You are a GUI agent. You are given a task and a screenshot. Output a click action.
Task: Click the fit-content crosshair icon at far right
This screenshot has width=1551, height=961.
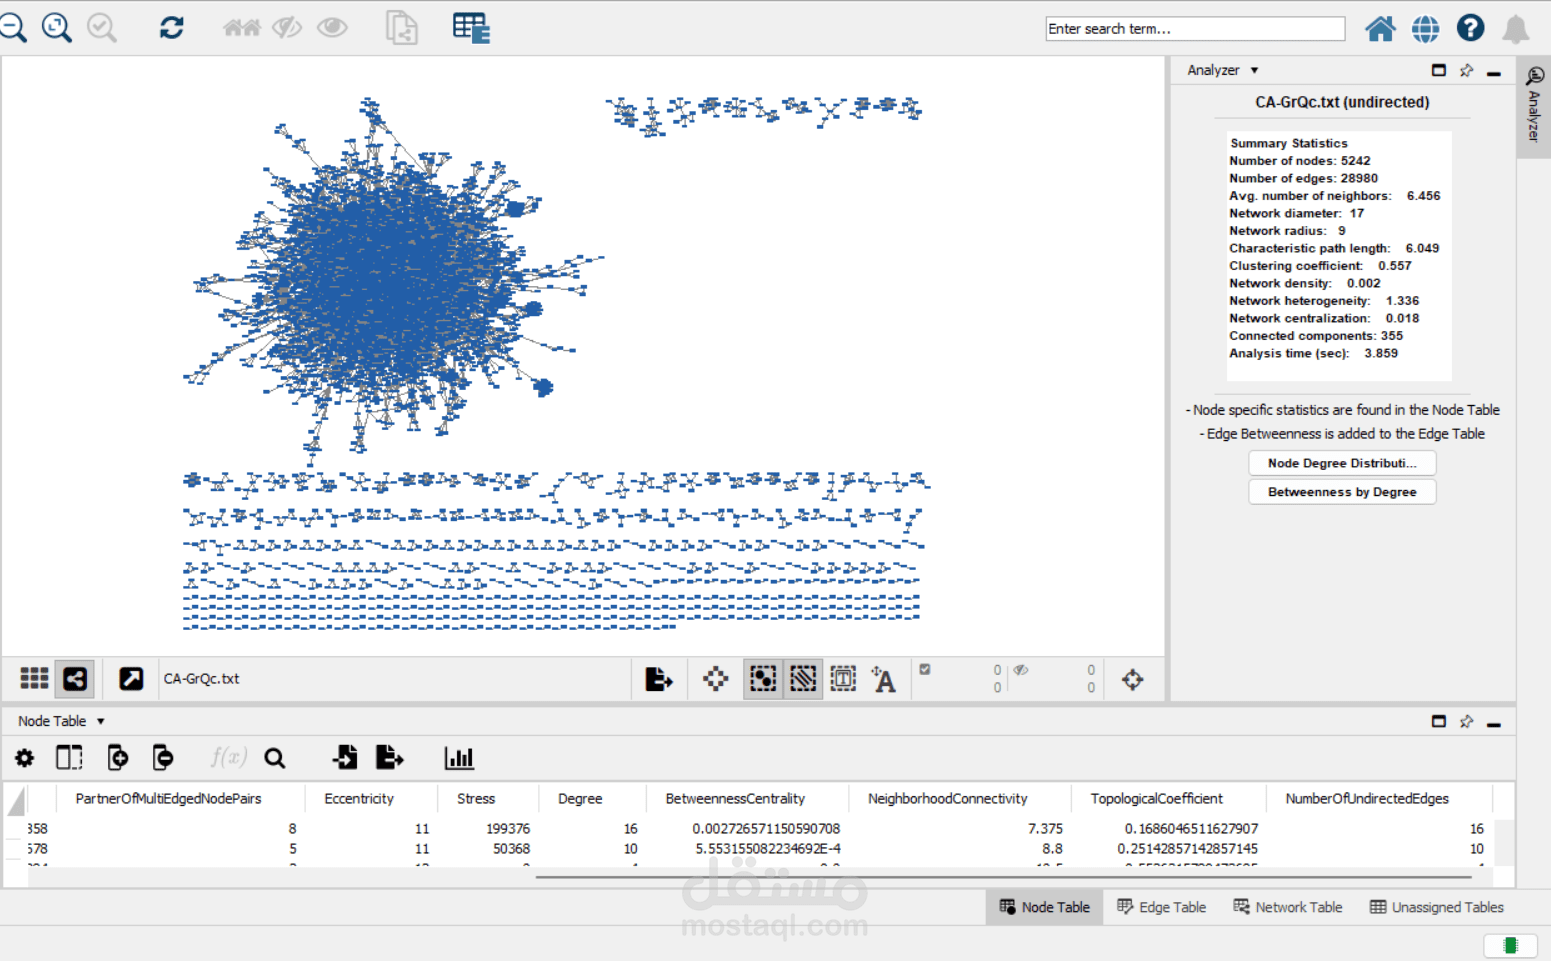click(x=1132, y=680)
